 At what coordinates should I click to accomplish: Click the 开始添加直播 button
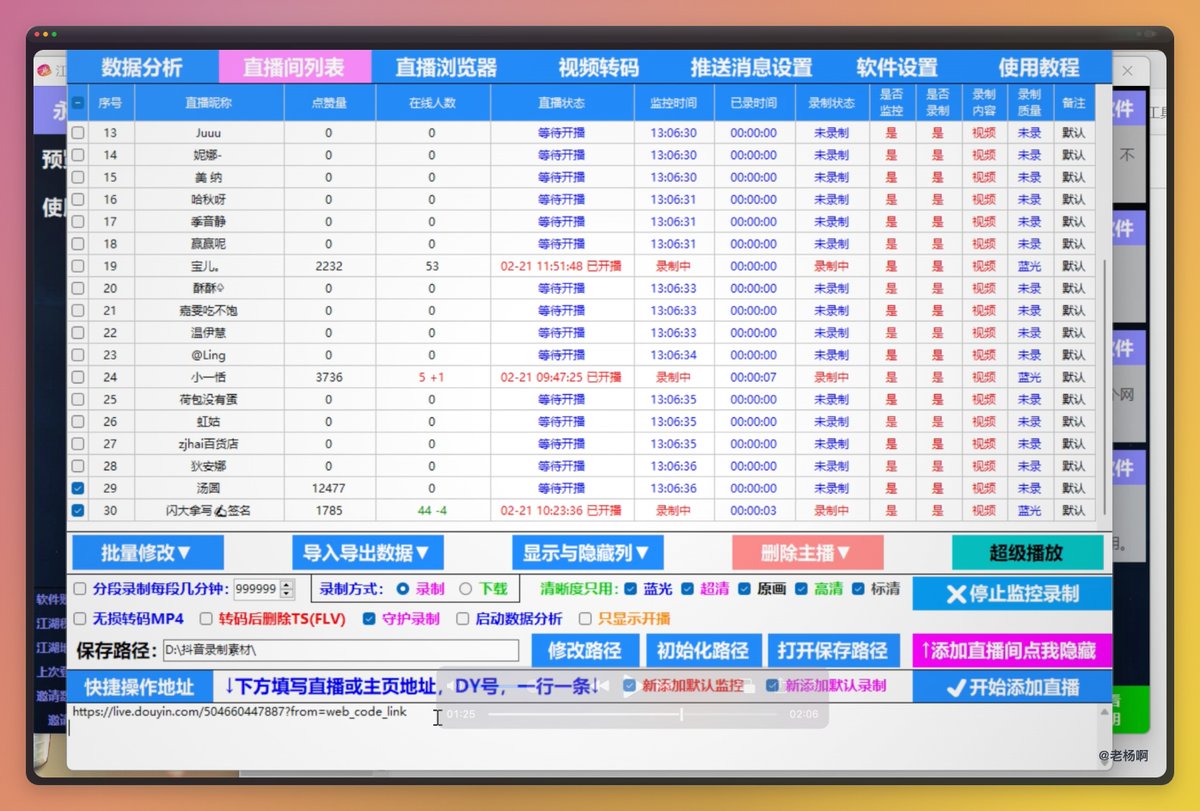1012,687
